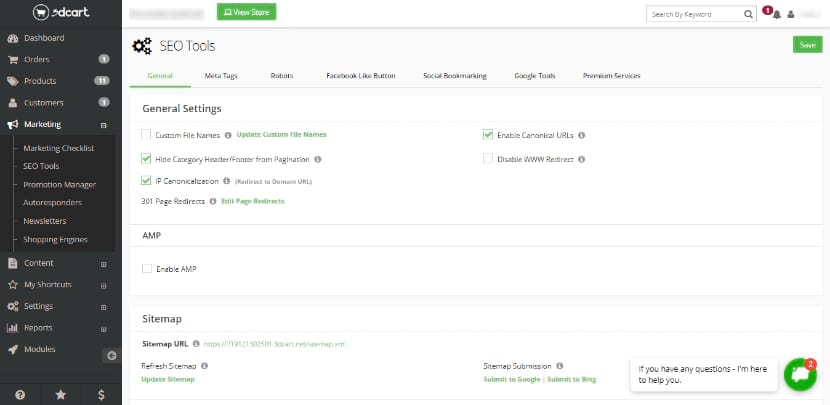The width and height of the screenshot is (830, 405).
Task: Tick the Enable AMP checkbox
Action: pos(147,269)
